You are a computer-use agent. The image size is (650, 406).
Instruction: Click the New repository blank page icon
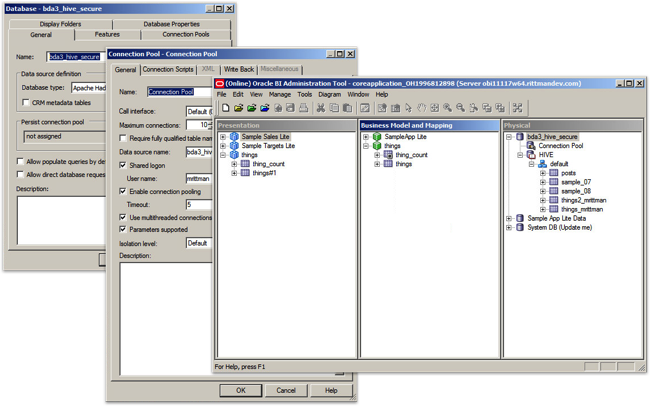226,108
